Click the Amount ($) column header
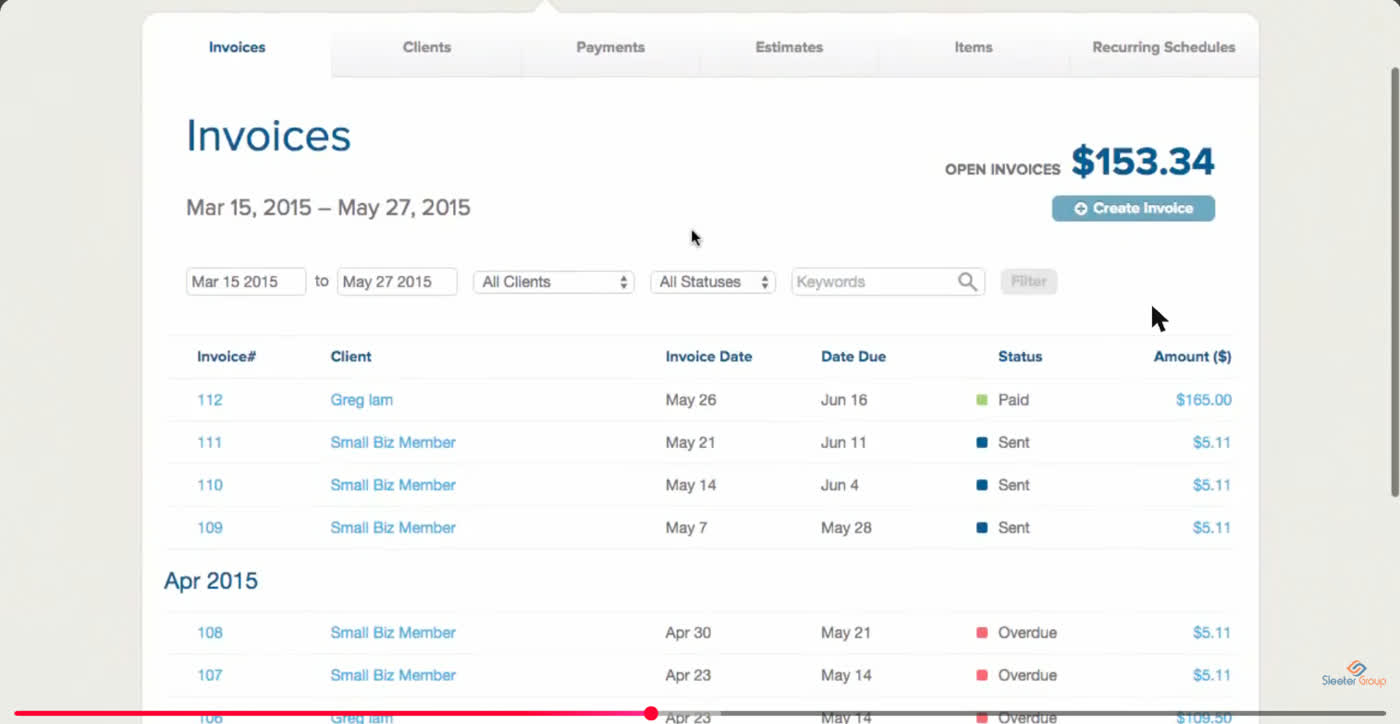Image resolution: width=1400 pixels, height=724 pixels. coord(1192,356)
